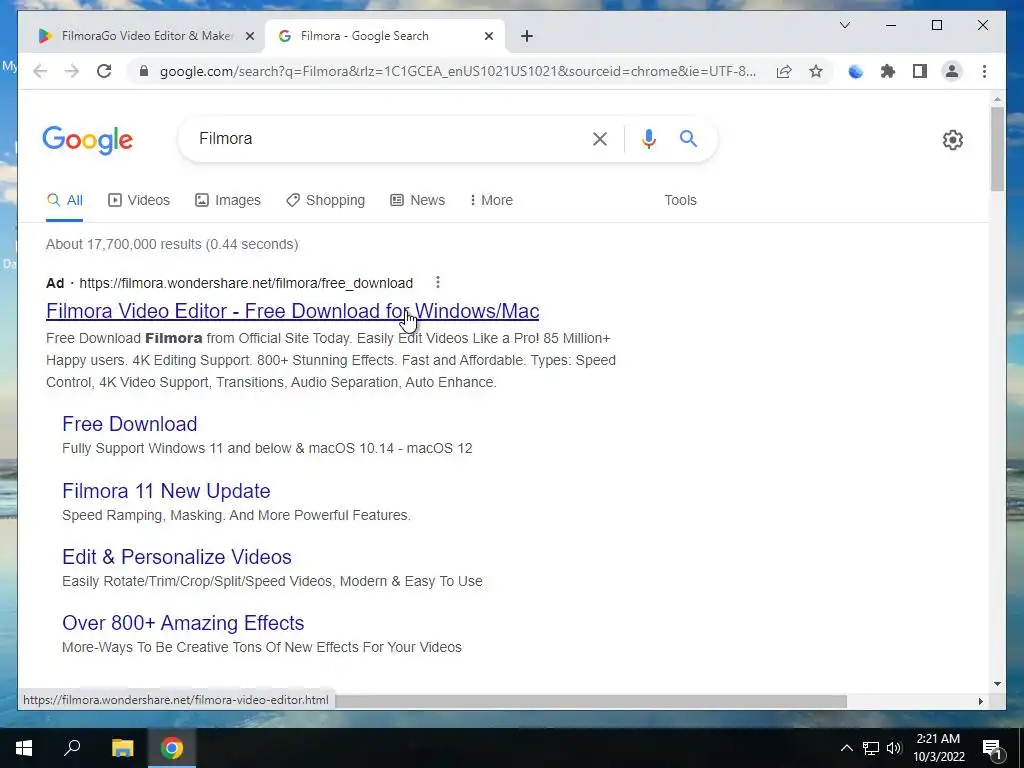The width and height of the screenshot is (1024, 768).
Task: Open the Free Download sitelink
Action: [x=129, y=424]
